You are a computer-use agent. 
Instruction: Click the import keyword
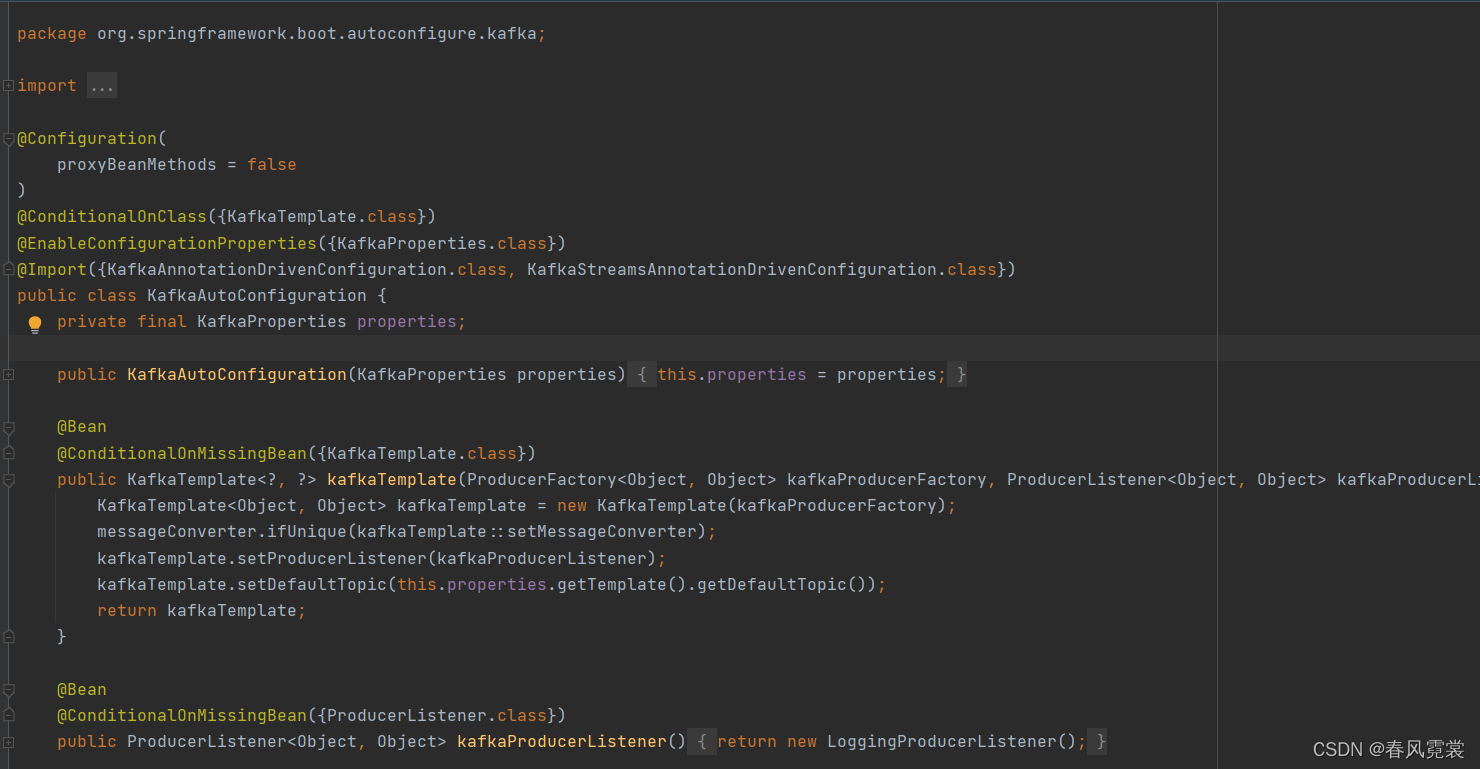pos(47,86)
